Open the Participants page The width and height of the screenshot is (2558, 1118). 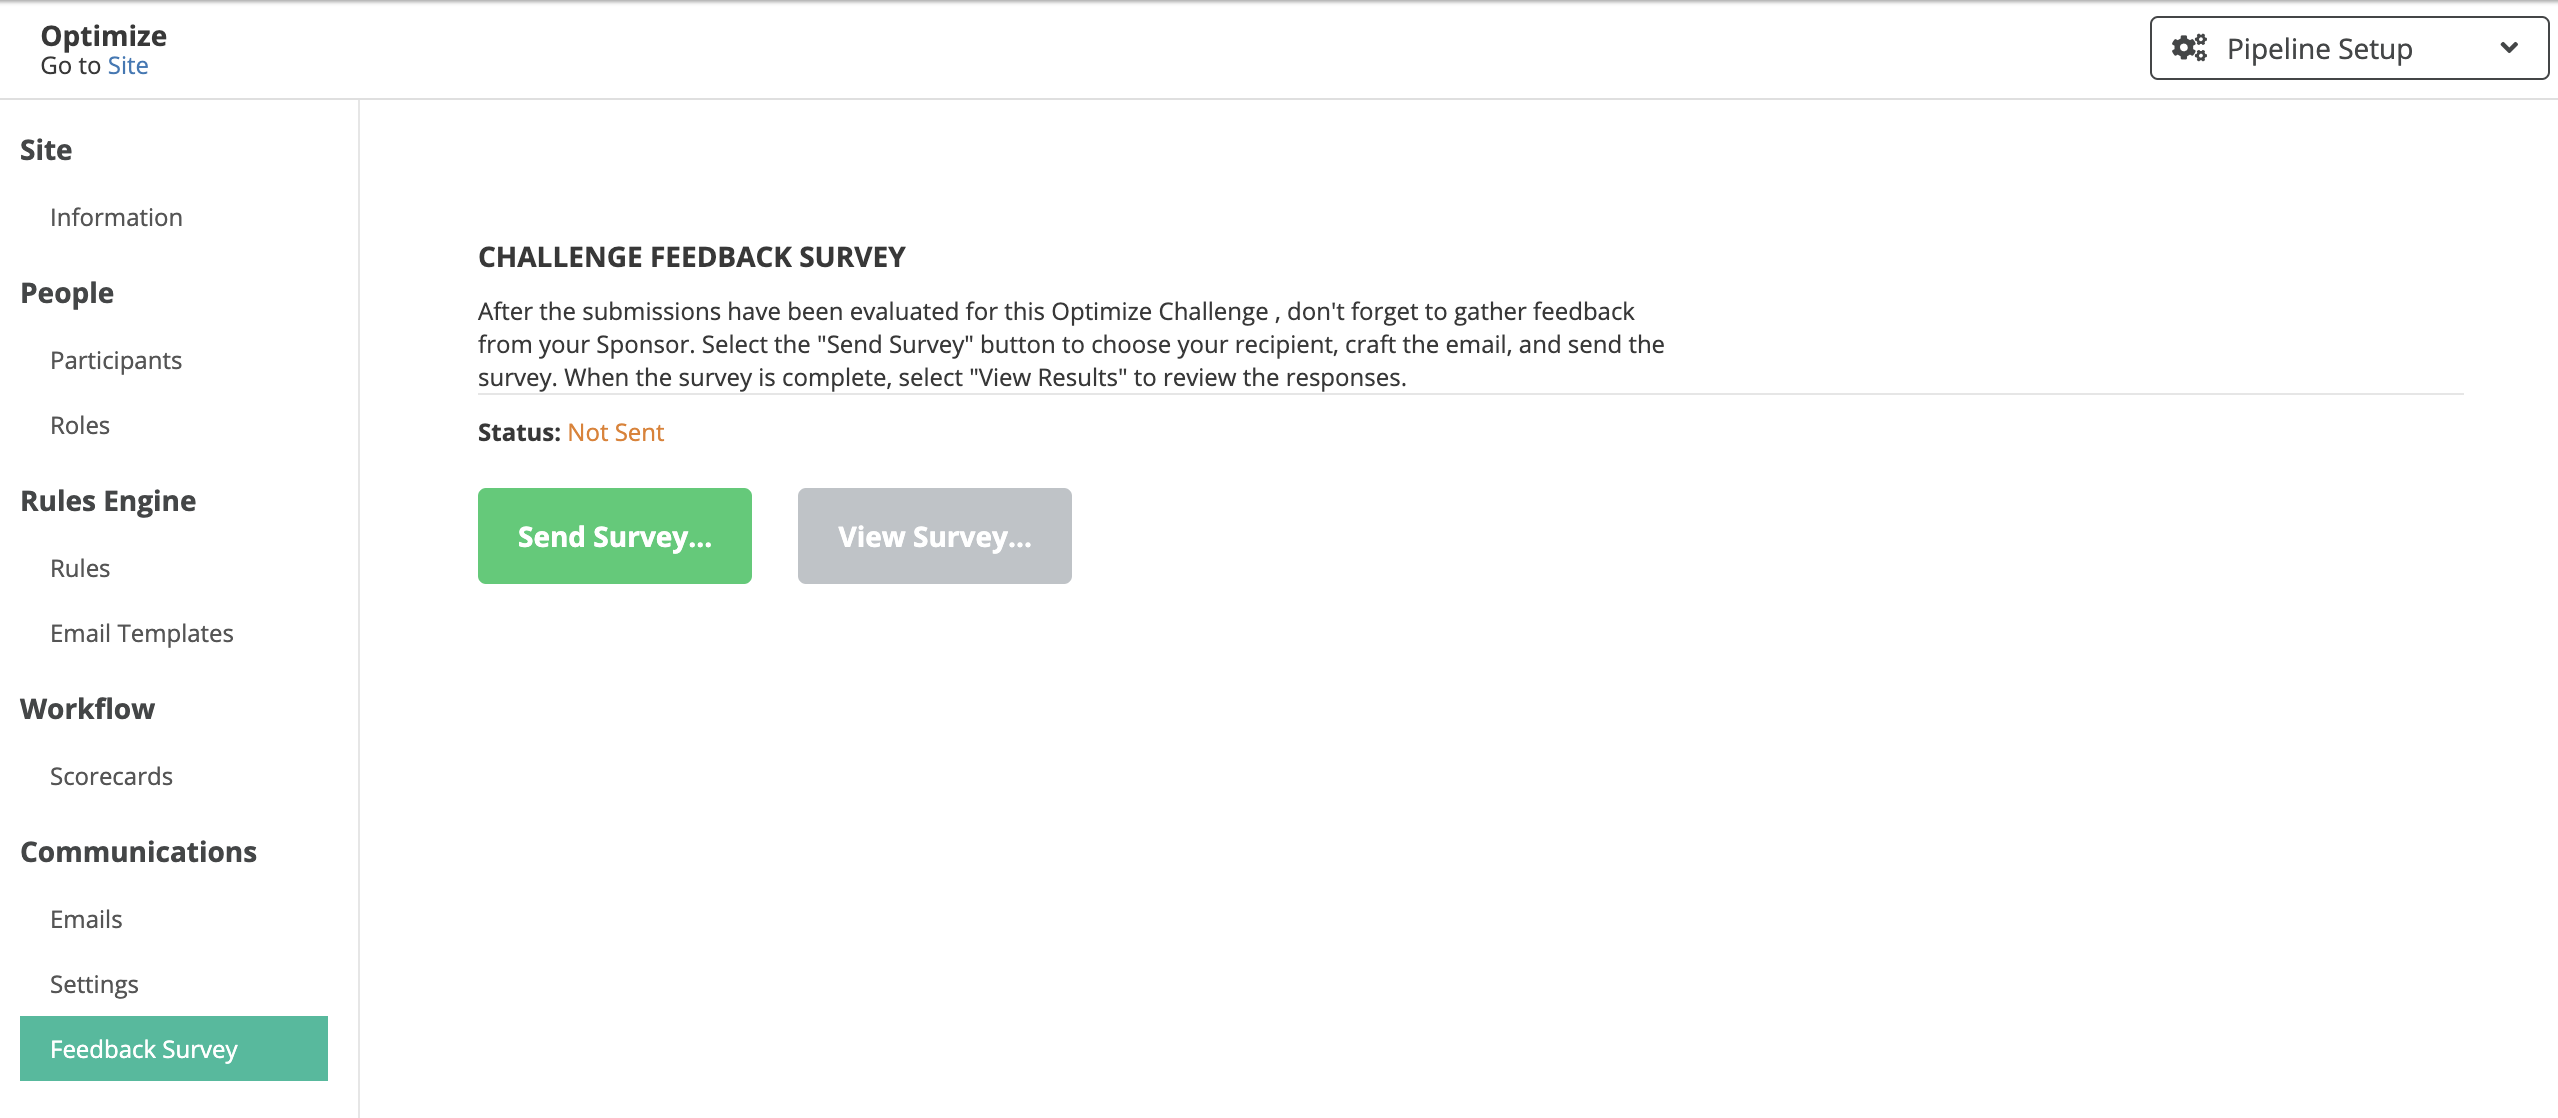(x=116, y=360)
